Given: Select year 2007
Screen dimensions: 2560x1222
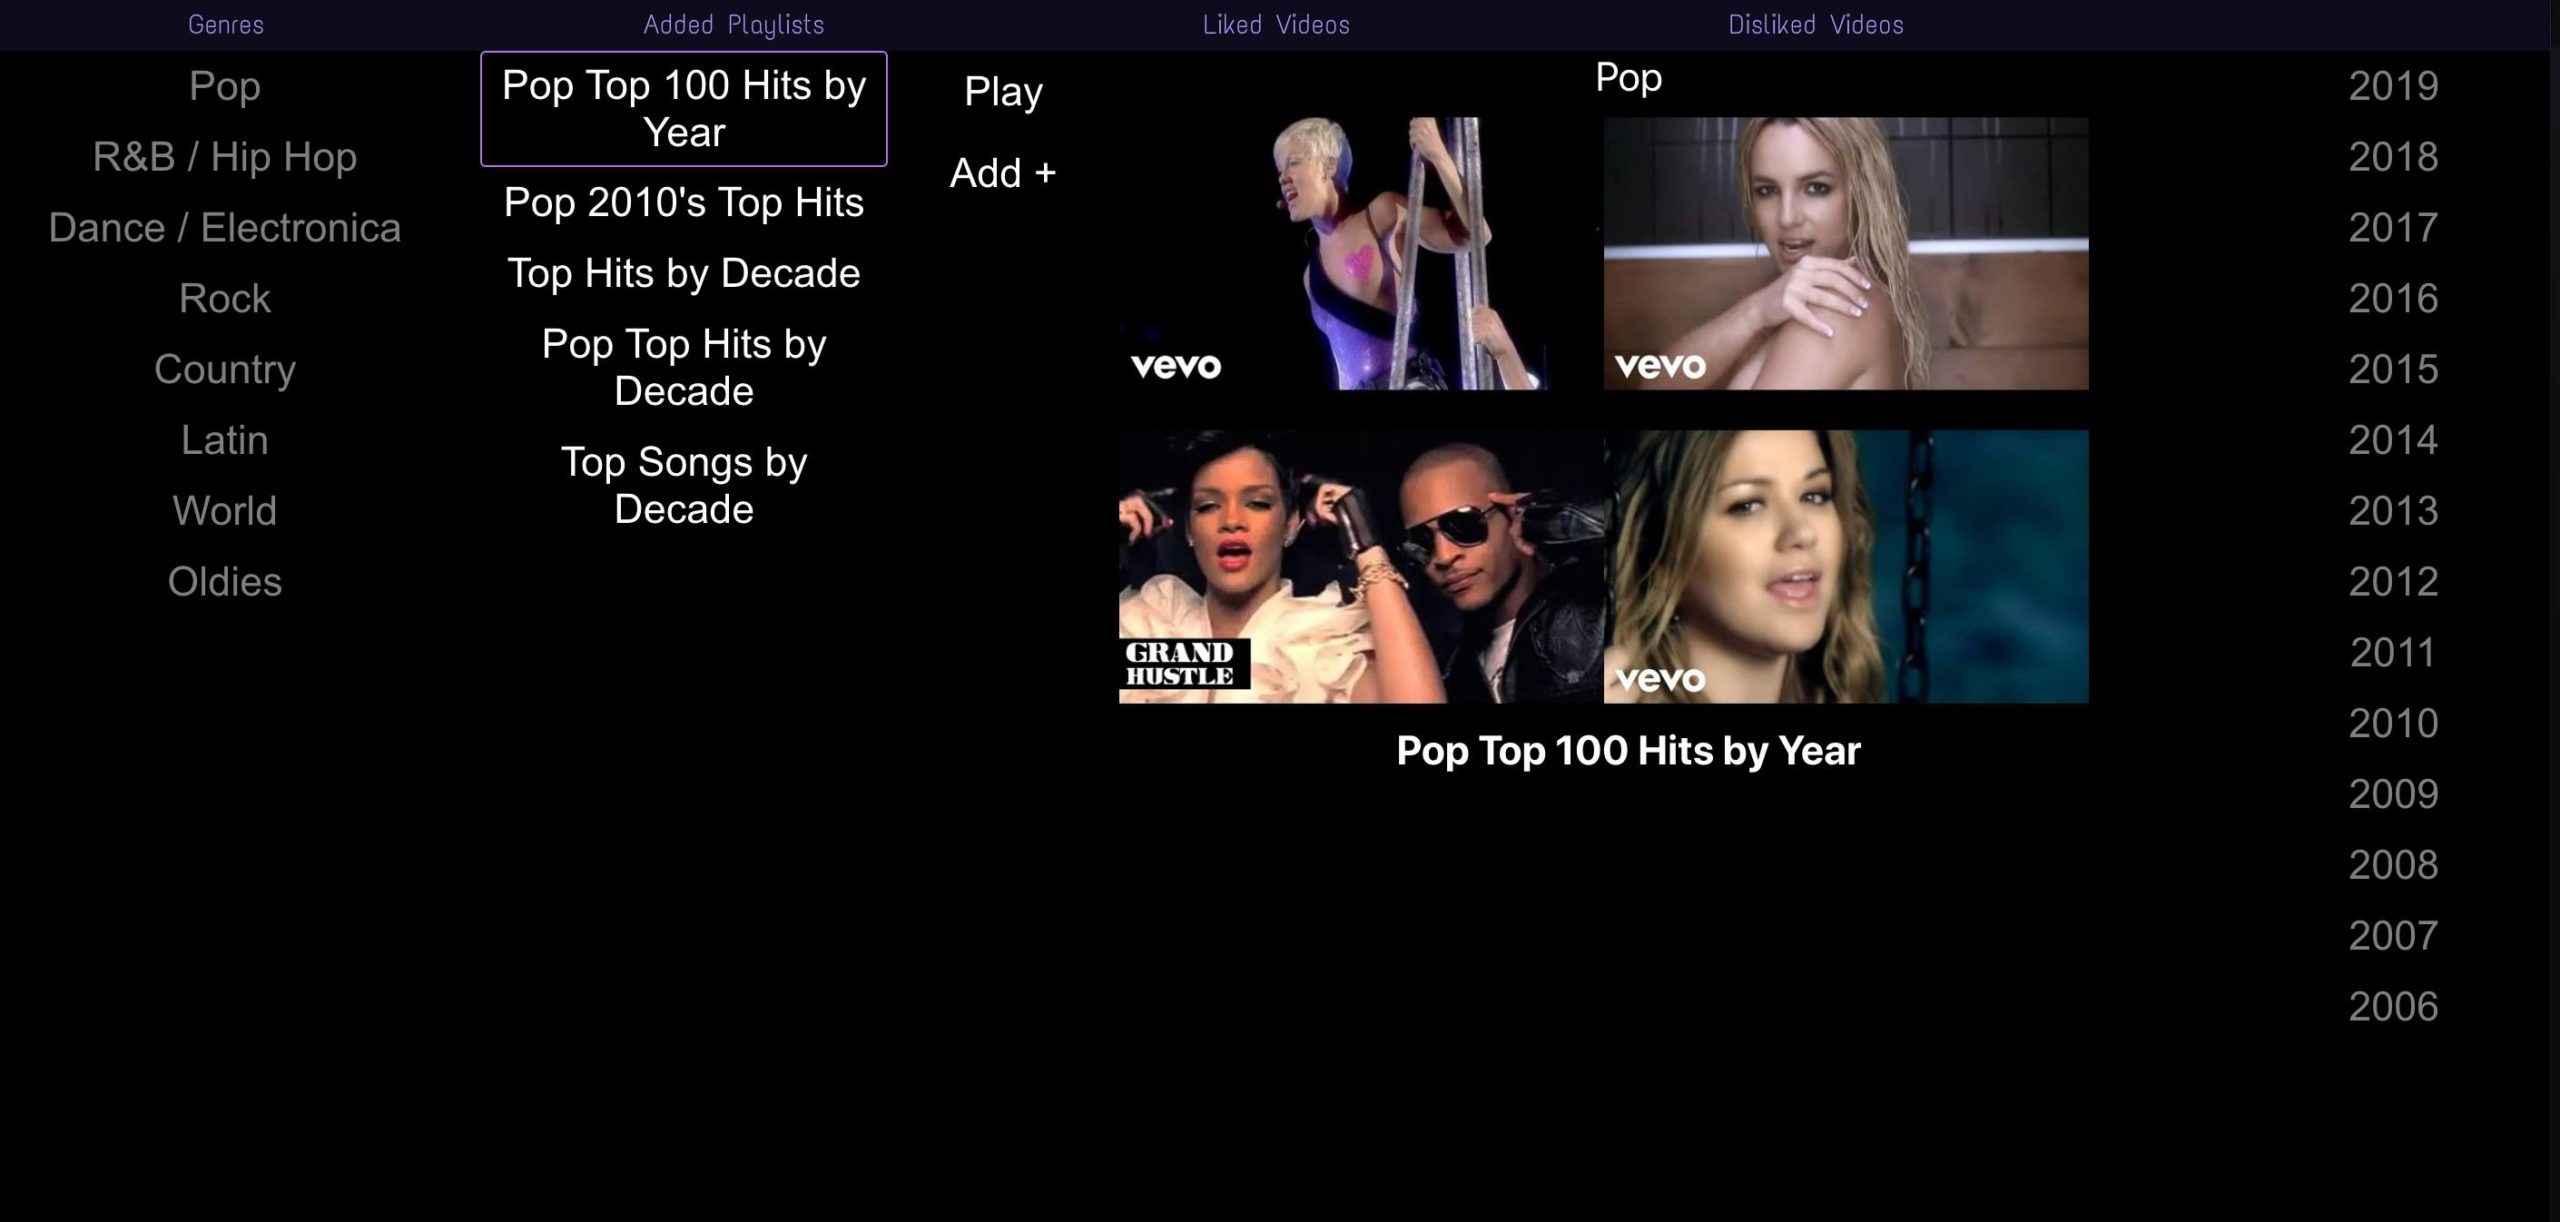Looking at the screenshot, I should pos(2393,936).
